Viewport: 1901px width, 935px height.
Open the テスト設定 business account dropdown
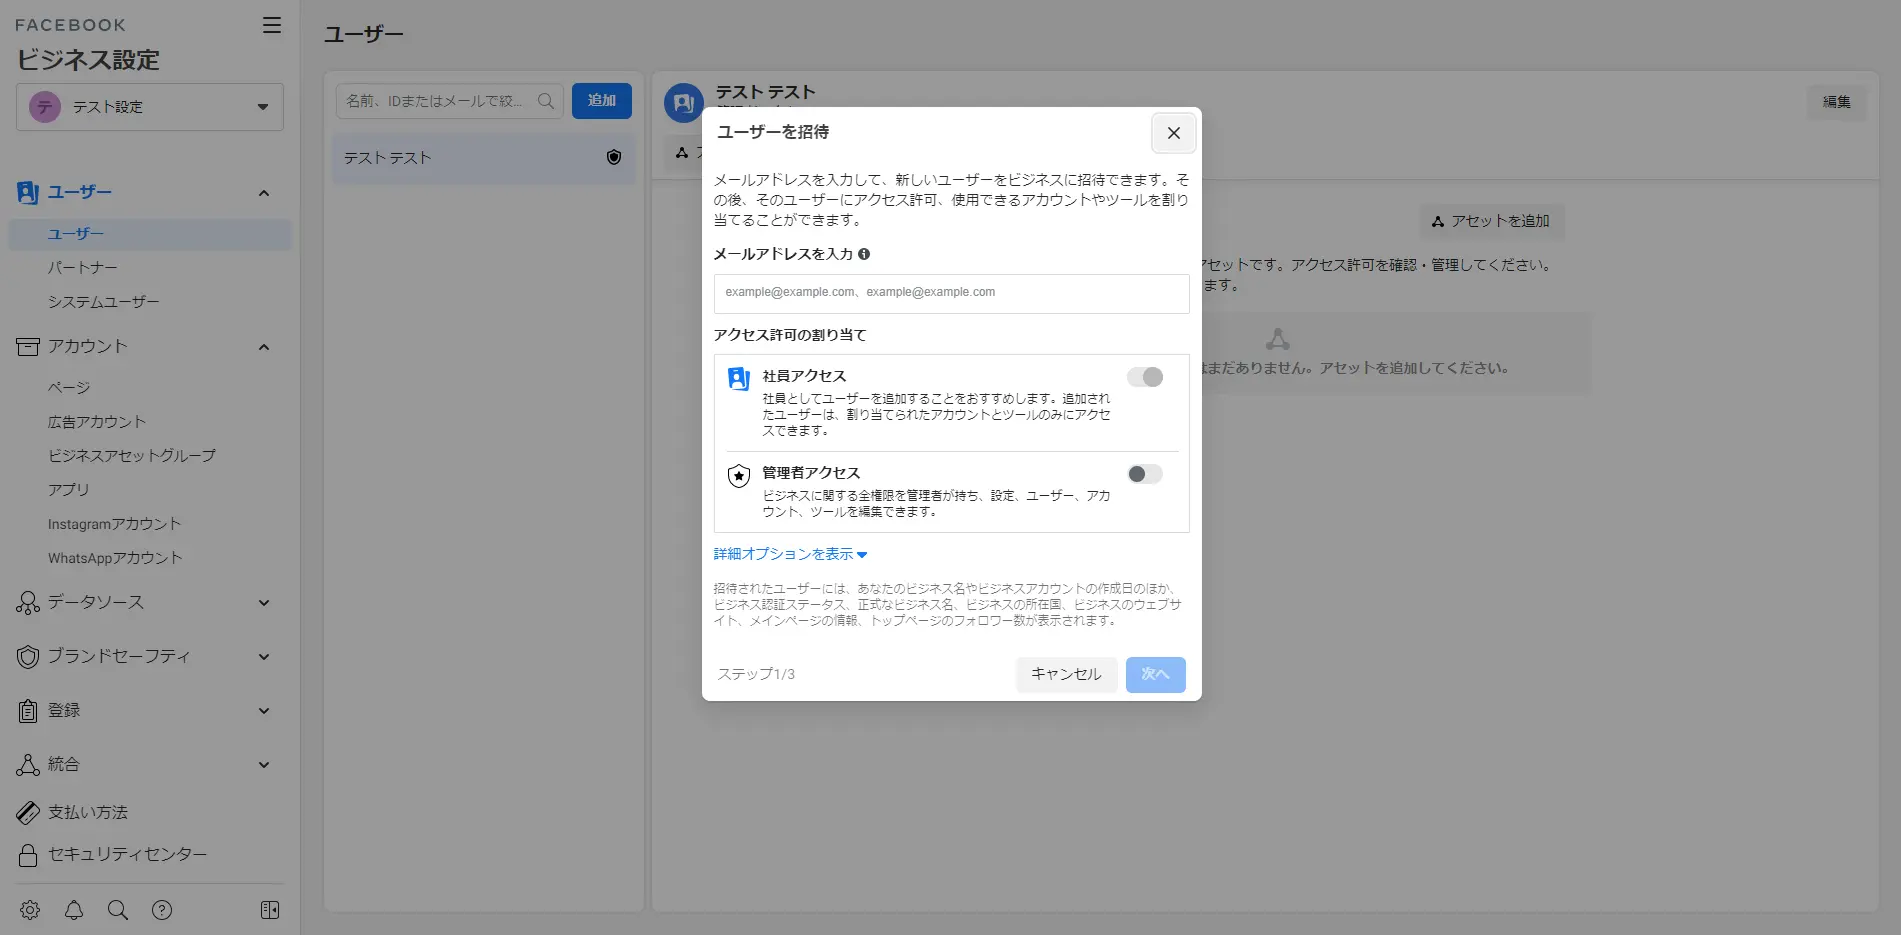[x=150, y=107]
